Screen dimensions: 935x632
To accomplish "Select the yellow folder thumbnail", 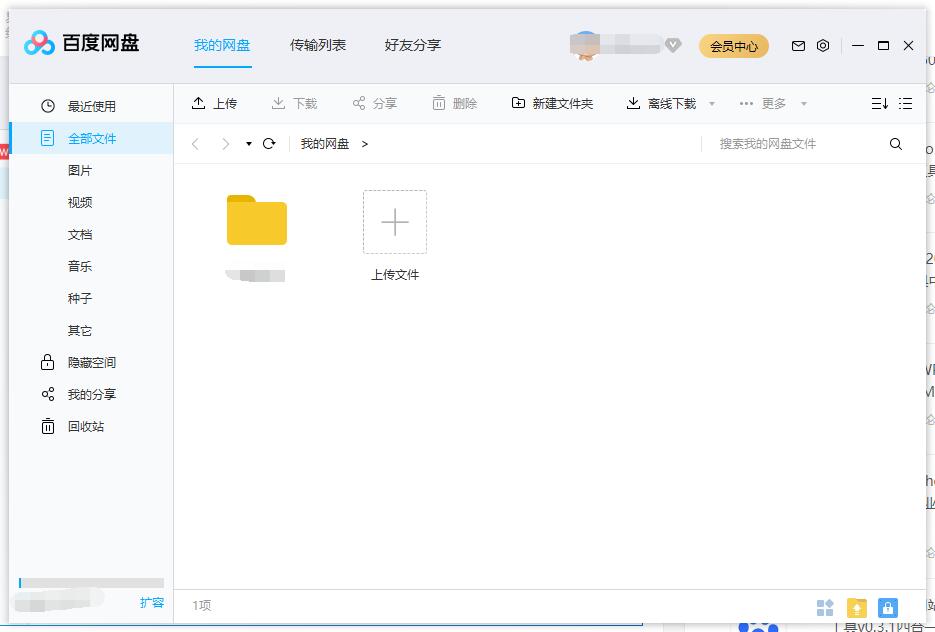I will tap(256, 220).
